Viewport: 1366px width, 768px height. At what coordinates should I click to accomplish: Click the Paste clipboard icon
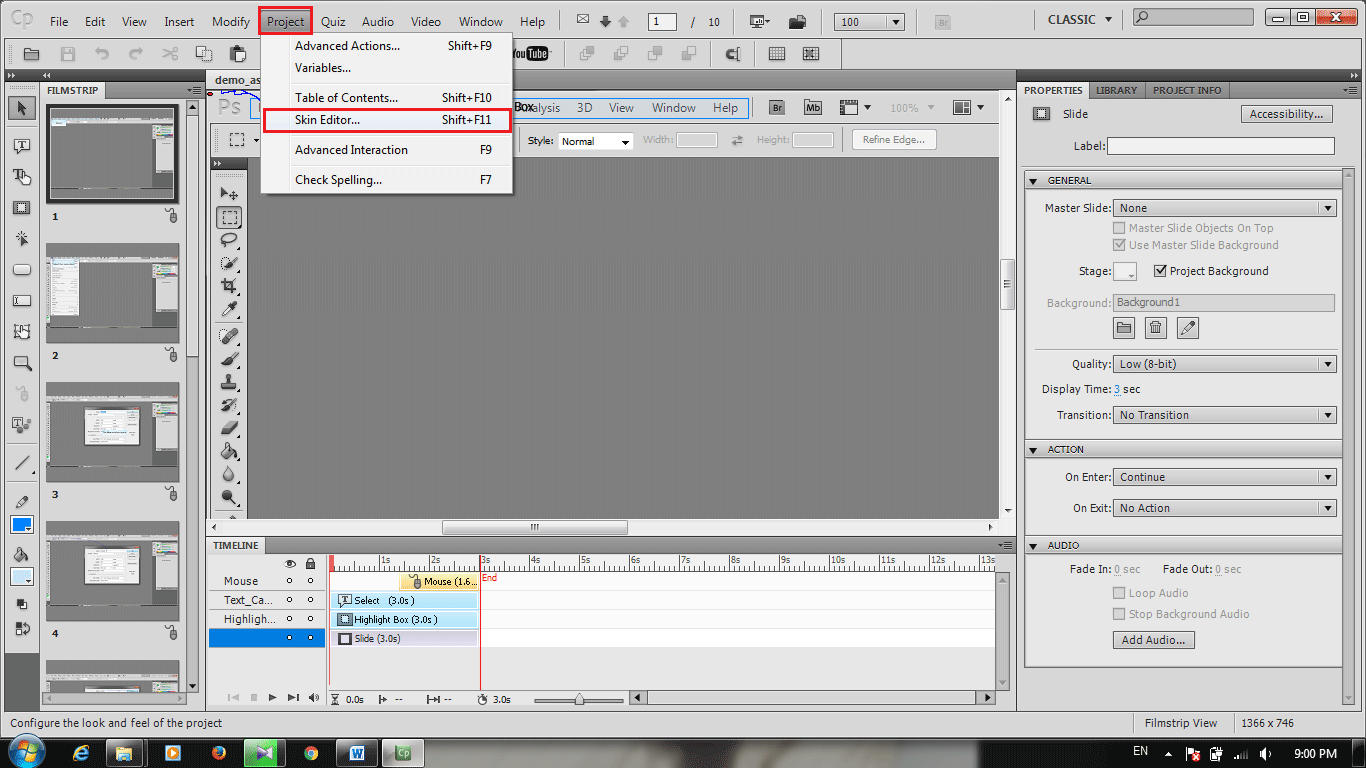pos(238,54)
